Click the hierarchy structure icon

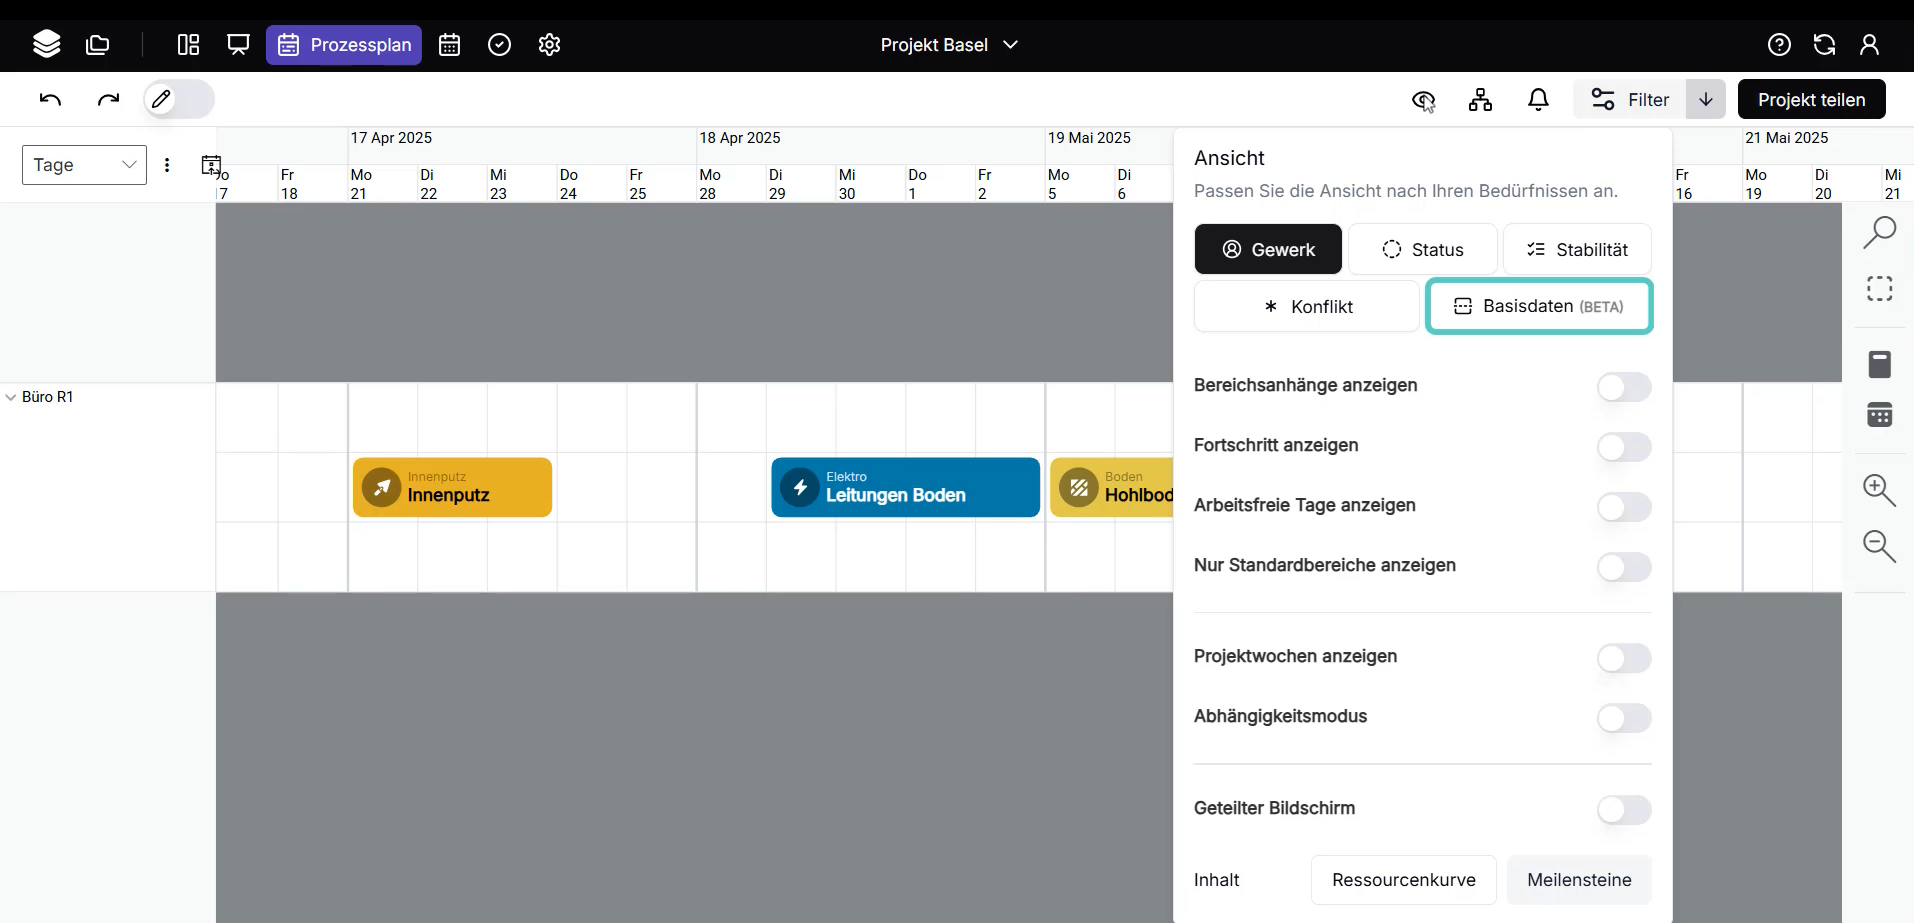click(1480, 99)
